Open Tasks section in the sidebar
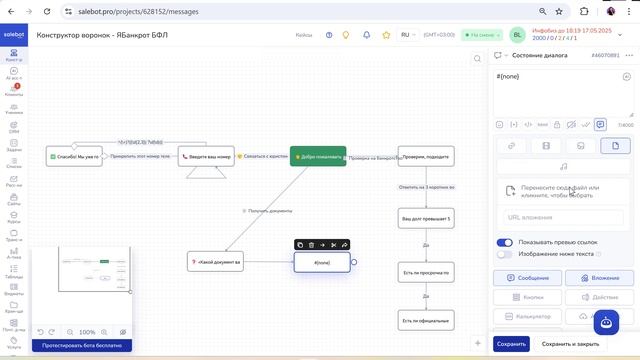The image size is (640, 360). point(14,145)
